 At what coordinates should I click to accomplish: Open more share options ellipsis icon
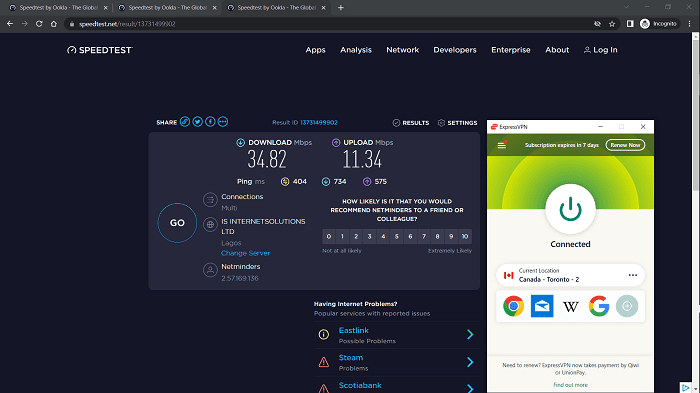tap(223, 122)
